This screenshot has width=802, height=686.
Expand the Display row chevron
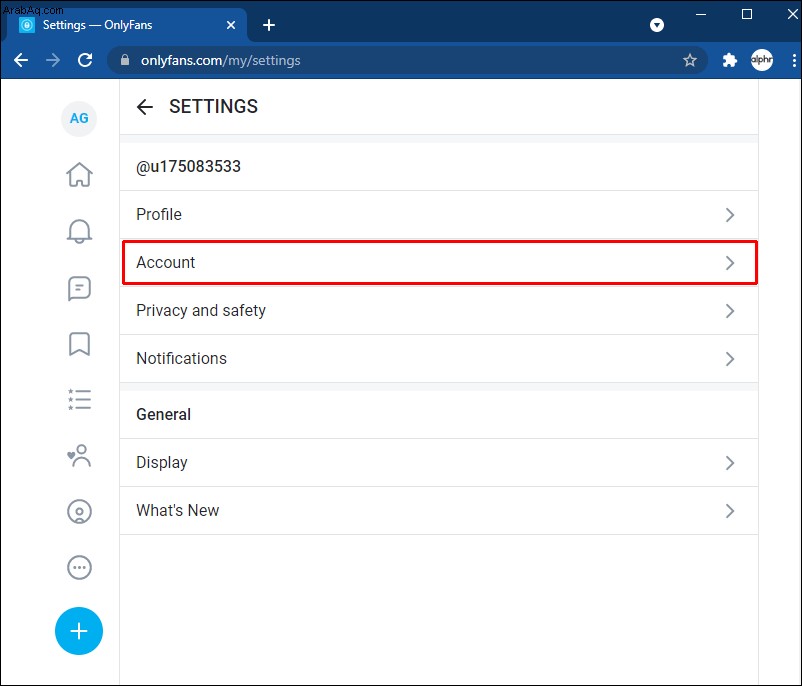pos(730,463)
